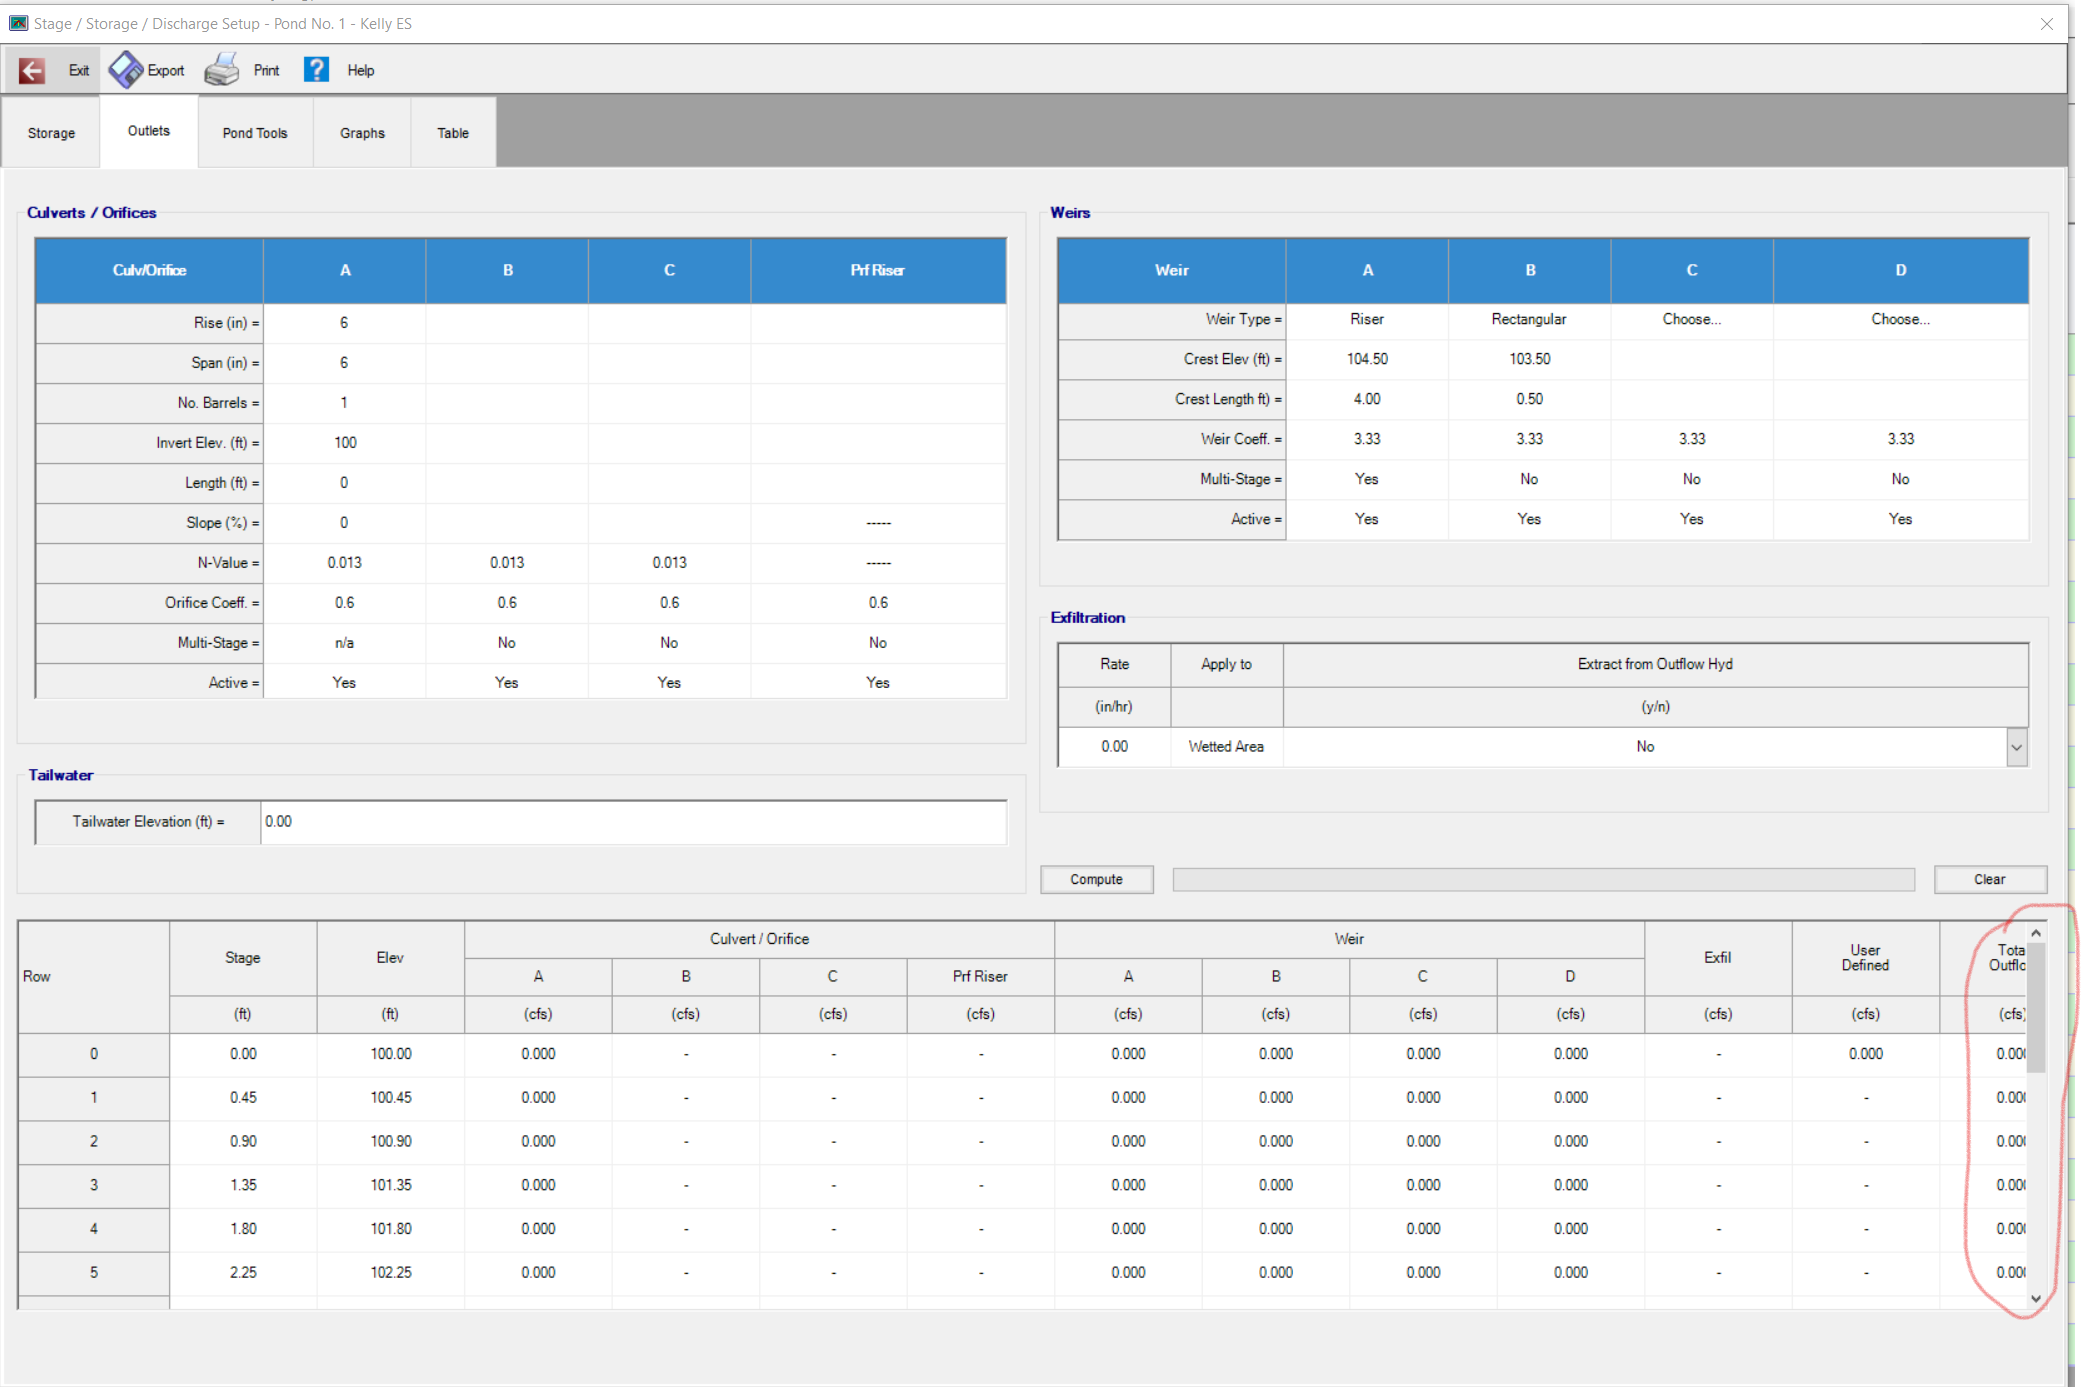Open the Pond Tools tab
The height and width of the screenshot is (1387, 2081).
[x=255, y=133]
